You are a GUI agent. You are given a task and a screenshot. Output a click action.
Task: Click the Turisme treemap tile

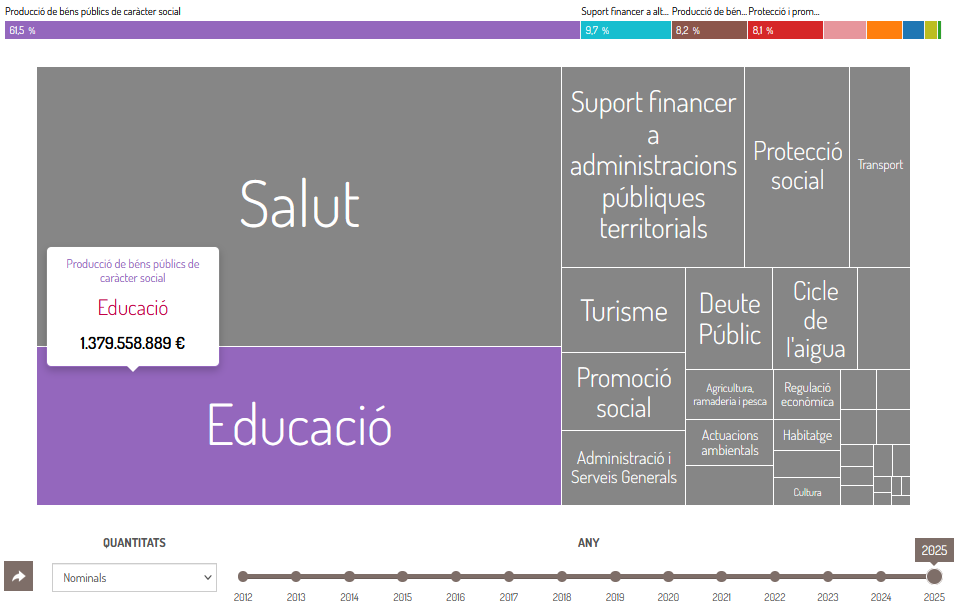[623, 310]
